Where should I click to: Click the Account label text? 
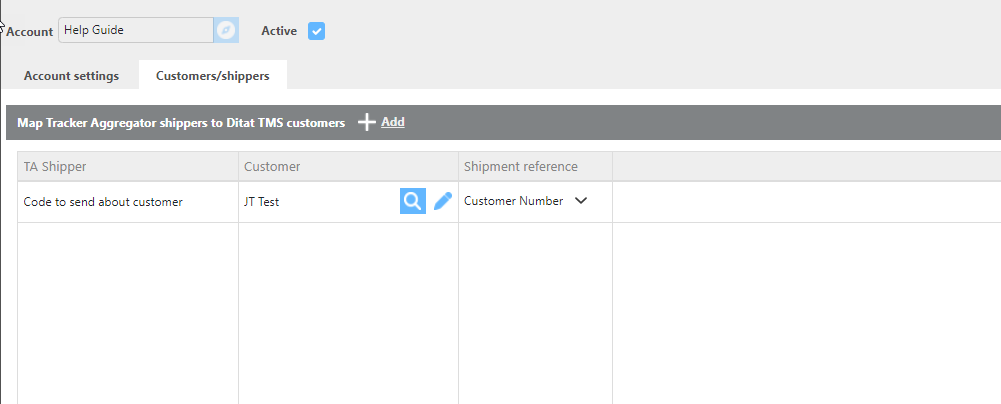point(30,31)
